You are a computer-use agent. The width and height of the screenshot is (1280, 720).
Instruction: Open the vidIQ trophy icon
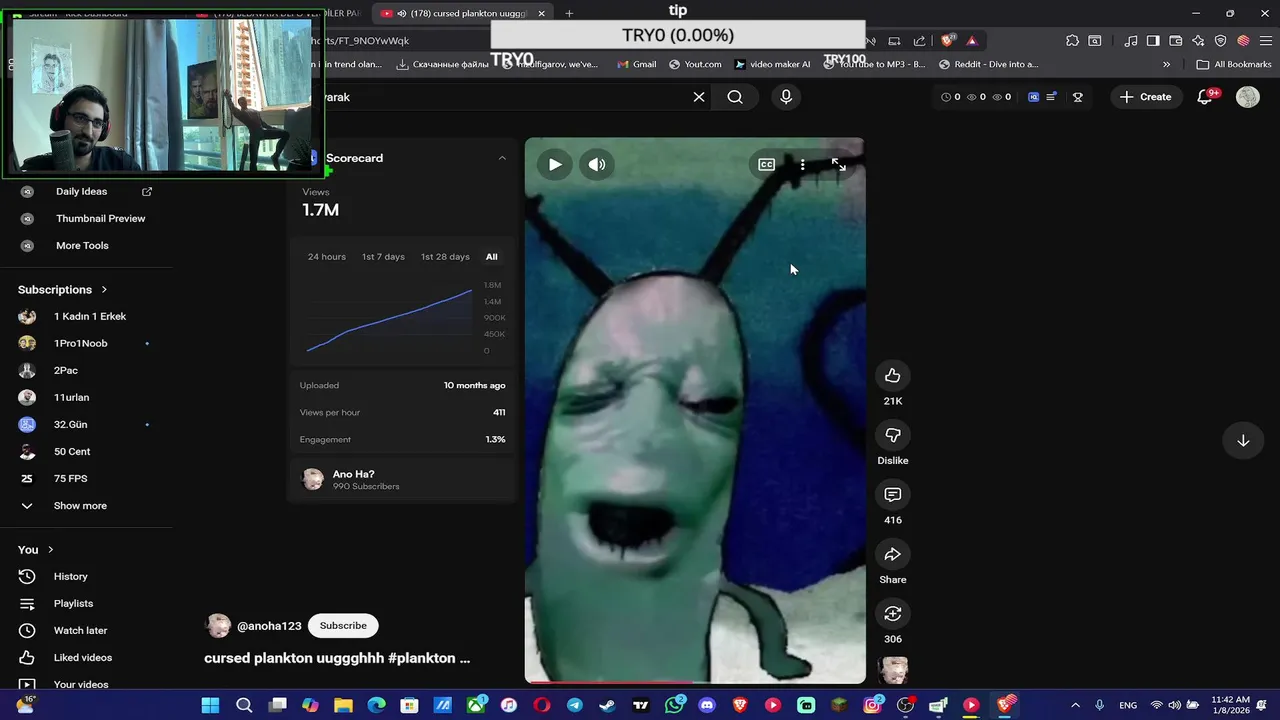(1078, 97)
